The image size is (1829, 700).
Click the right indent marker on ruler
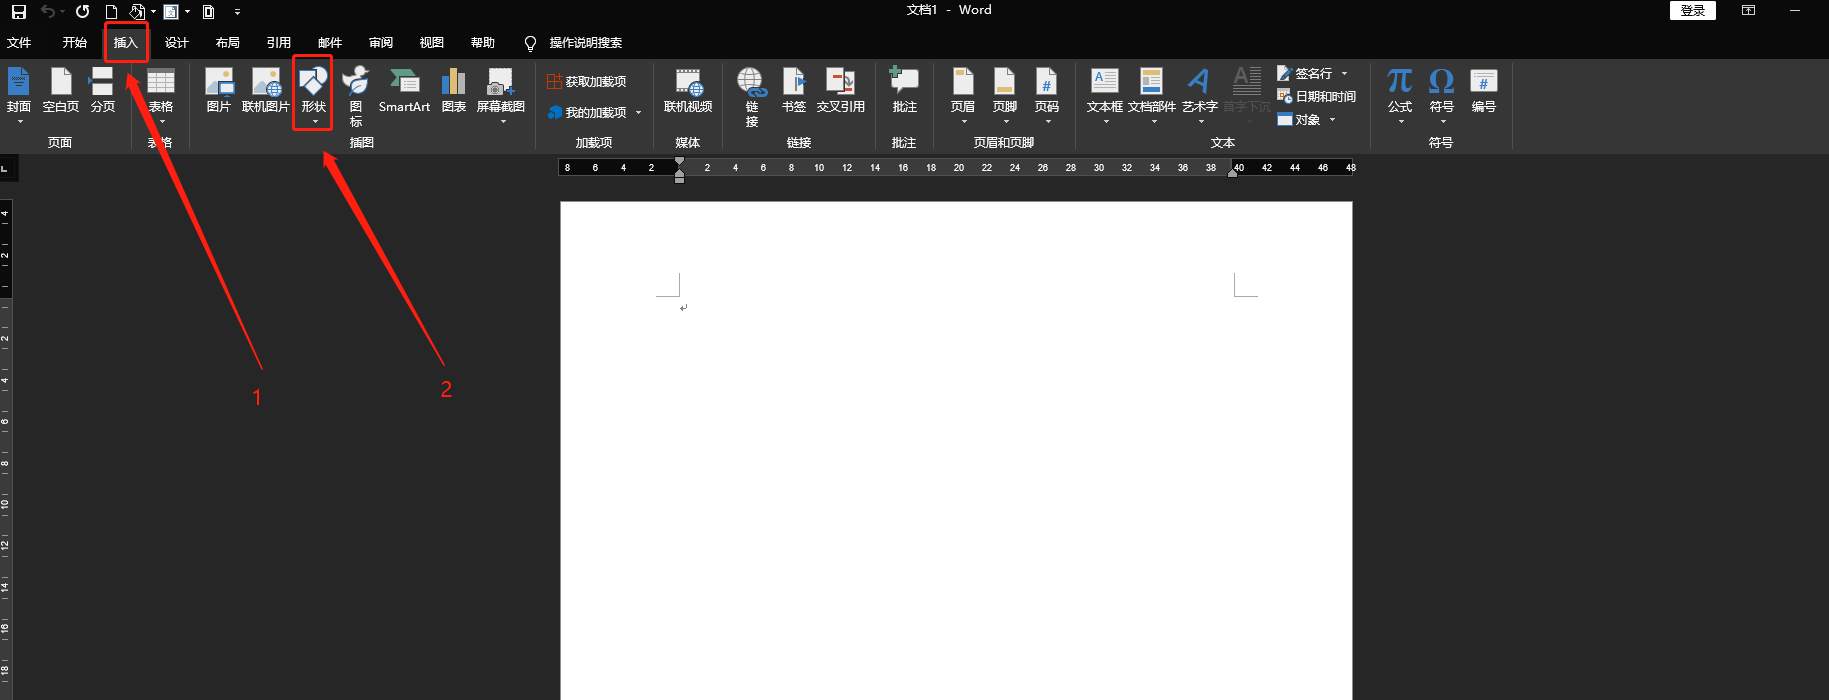(x=1232, y=173)
